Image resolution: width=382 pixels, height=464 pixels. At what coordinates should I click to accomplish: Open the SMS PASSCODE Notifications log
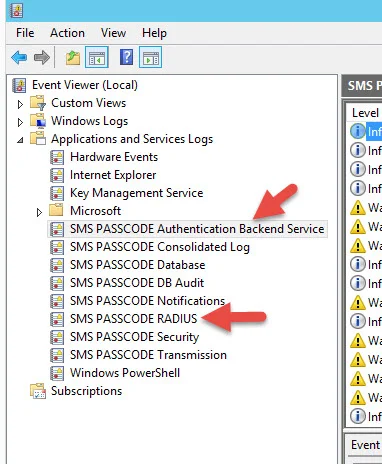pyautogui.click(x=148, y=301)
